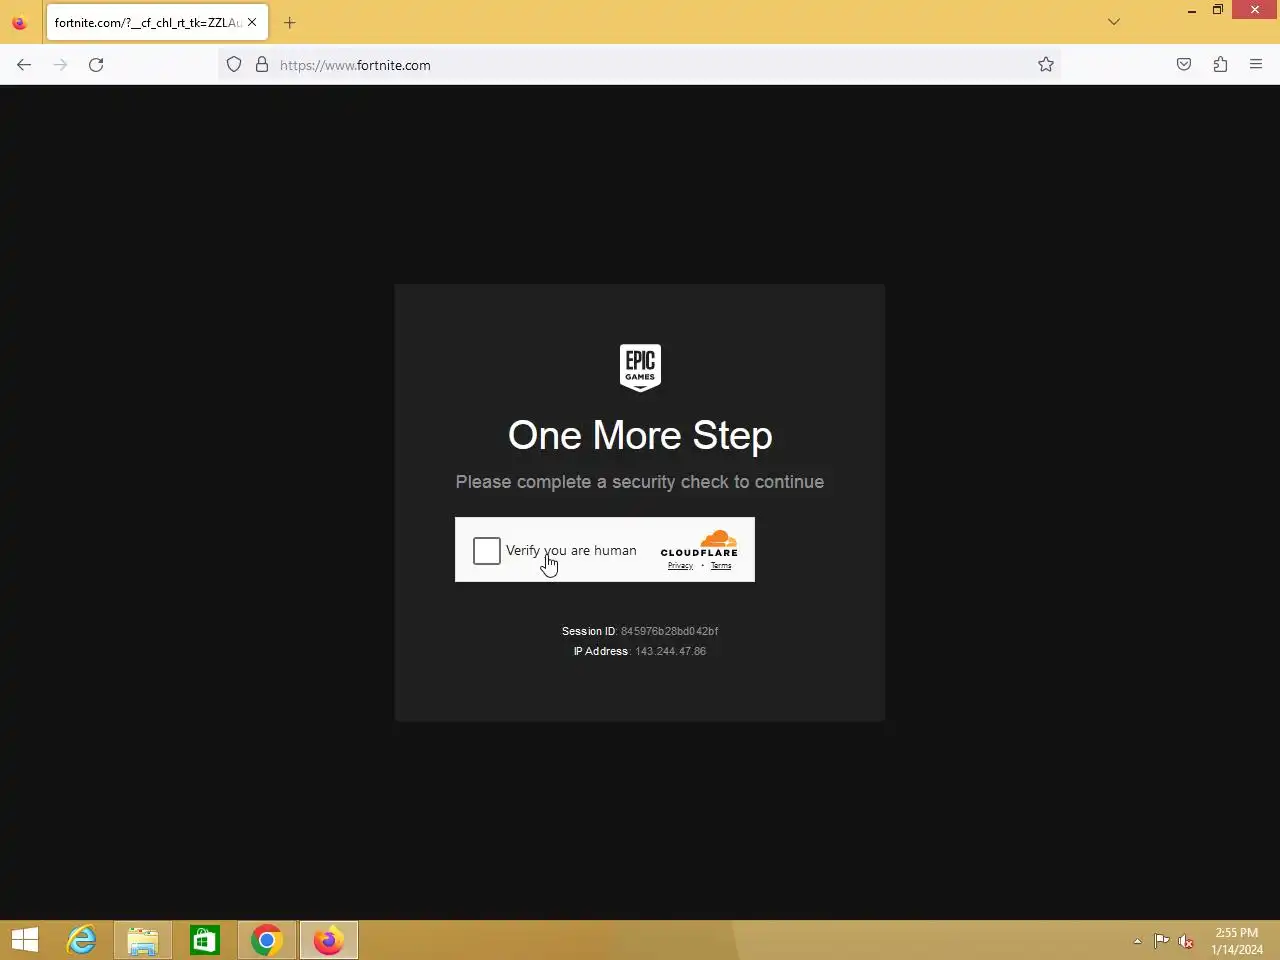Open a new tab
This screenshot has height=960, width=1280.
point(290,22)
